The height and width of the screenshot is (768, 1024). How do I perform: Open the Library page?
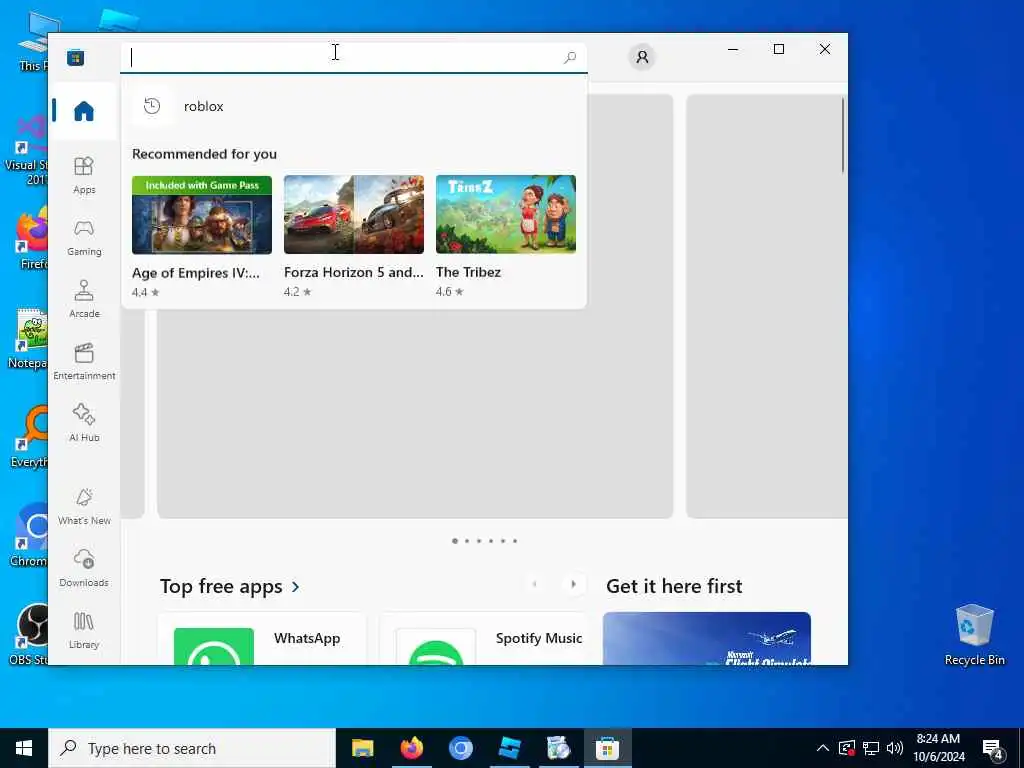[x=84, y=630]
